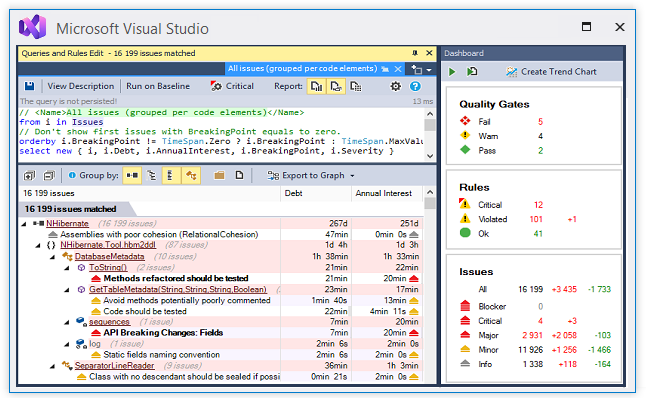Click the Rules Ok green circle
The width and height of the screenshot is (646, 398).
coord(465,233)
